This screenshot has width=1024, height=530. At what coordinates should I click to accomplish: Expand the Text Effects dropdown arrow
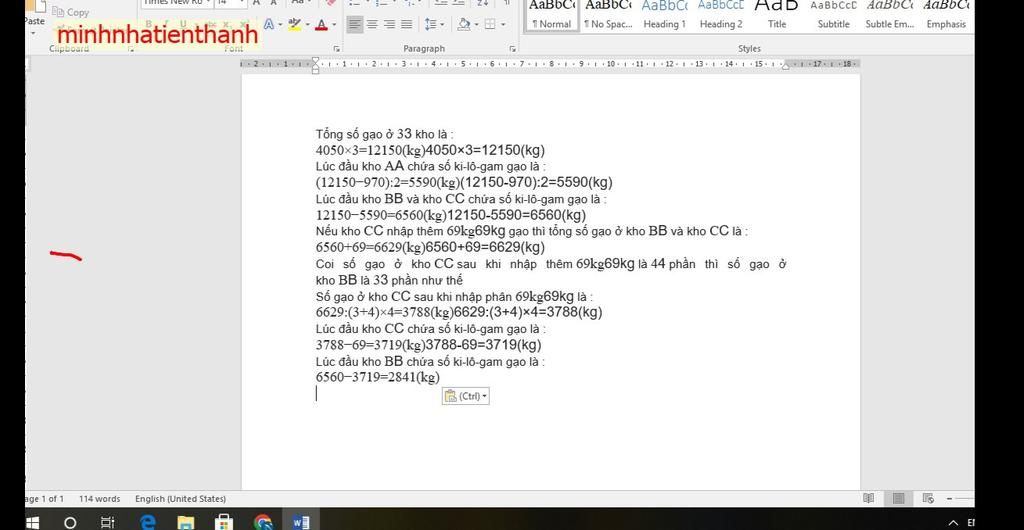[x=280, y=25]
